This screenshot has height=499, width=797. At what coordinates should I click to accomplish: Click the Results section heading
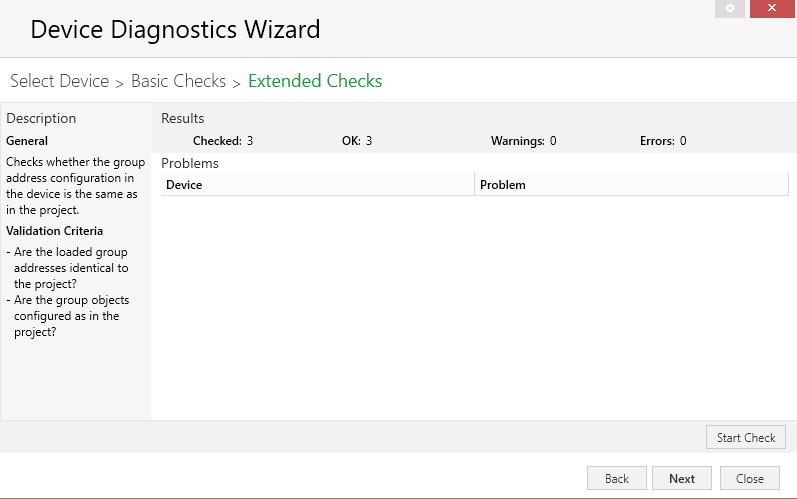(x=182, y=118)
